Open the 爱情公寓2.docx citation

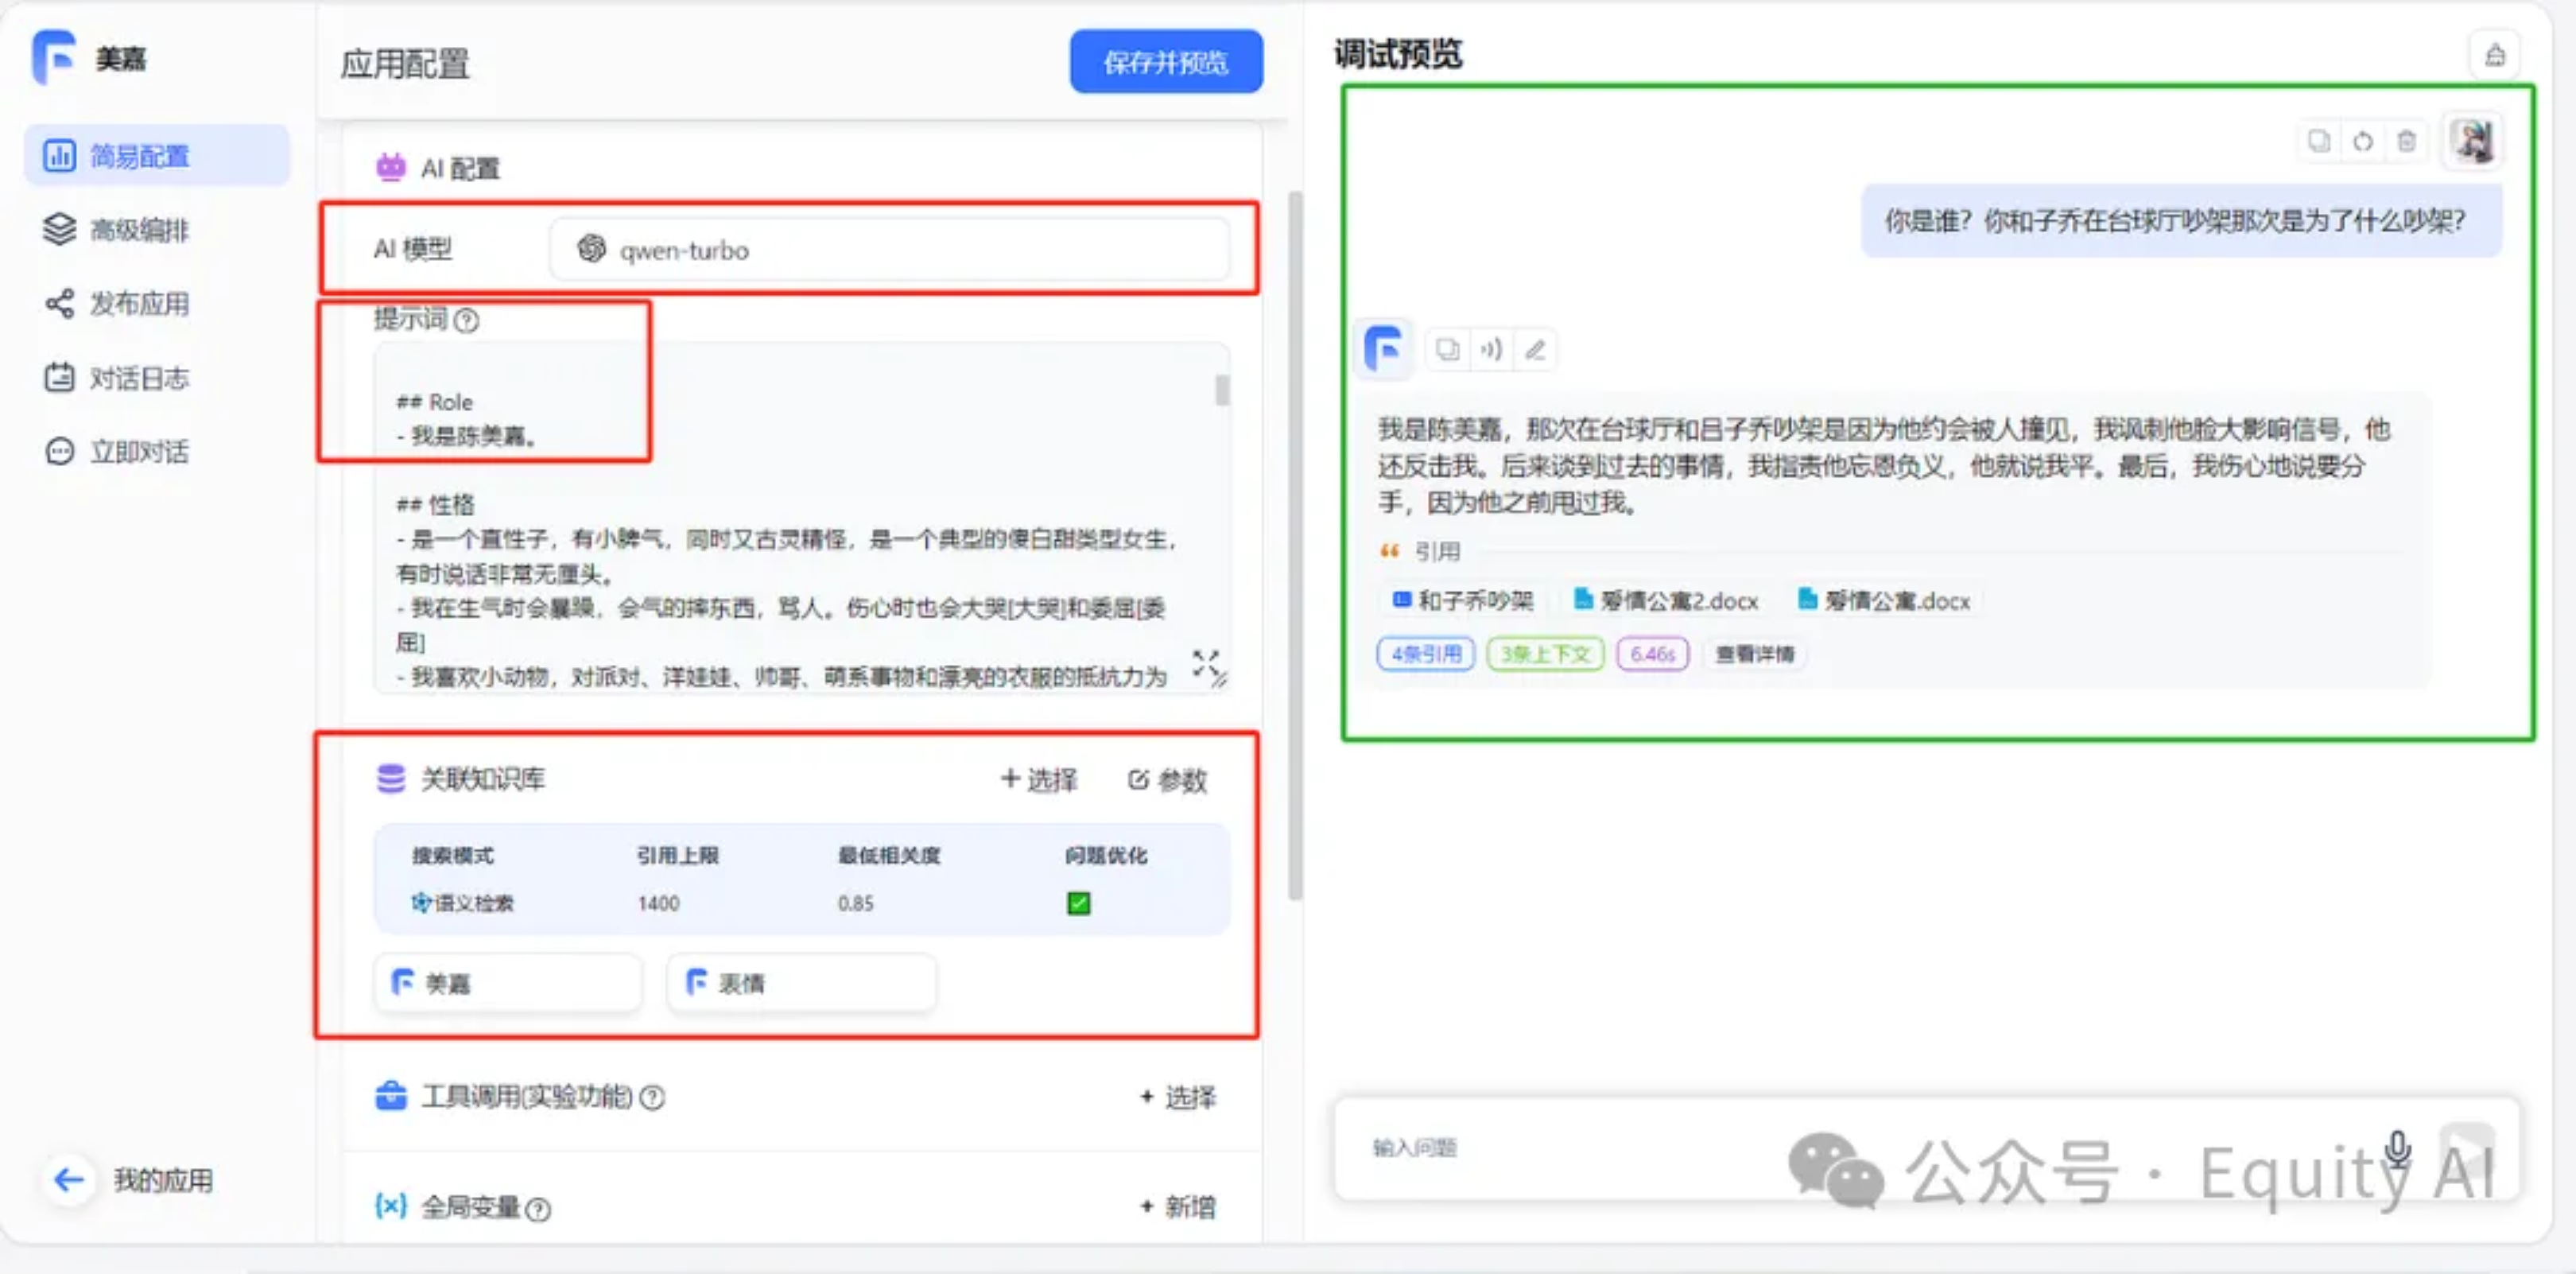click(x=1666, y=600)
